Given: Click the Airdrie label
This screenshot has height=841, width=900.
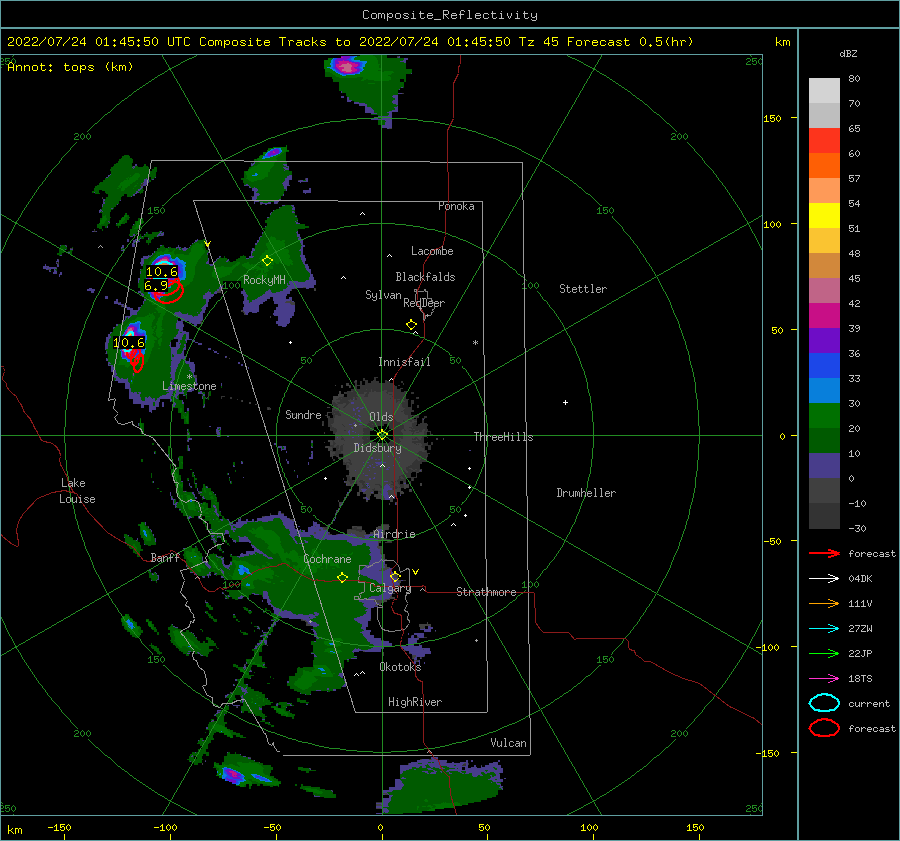Looking at the screenshot, I should [x=394, y=534].
